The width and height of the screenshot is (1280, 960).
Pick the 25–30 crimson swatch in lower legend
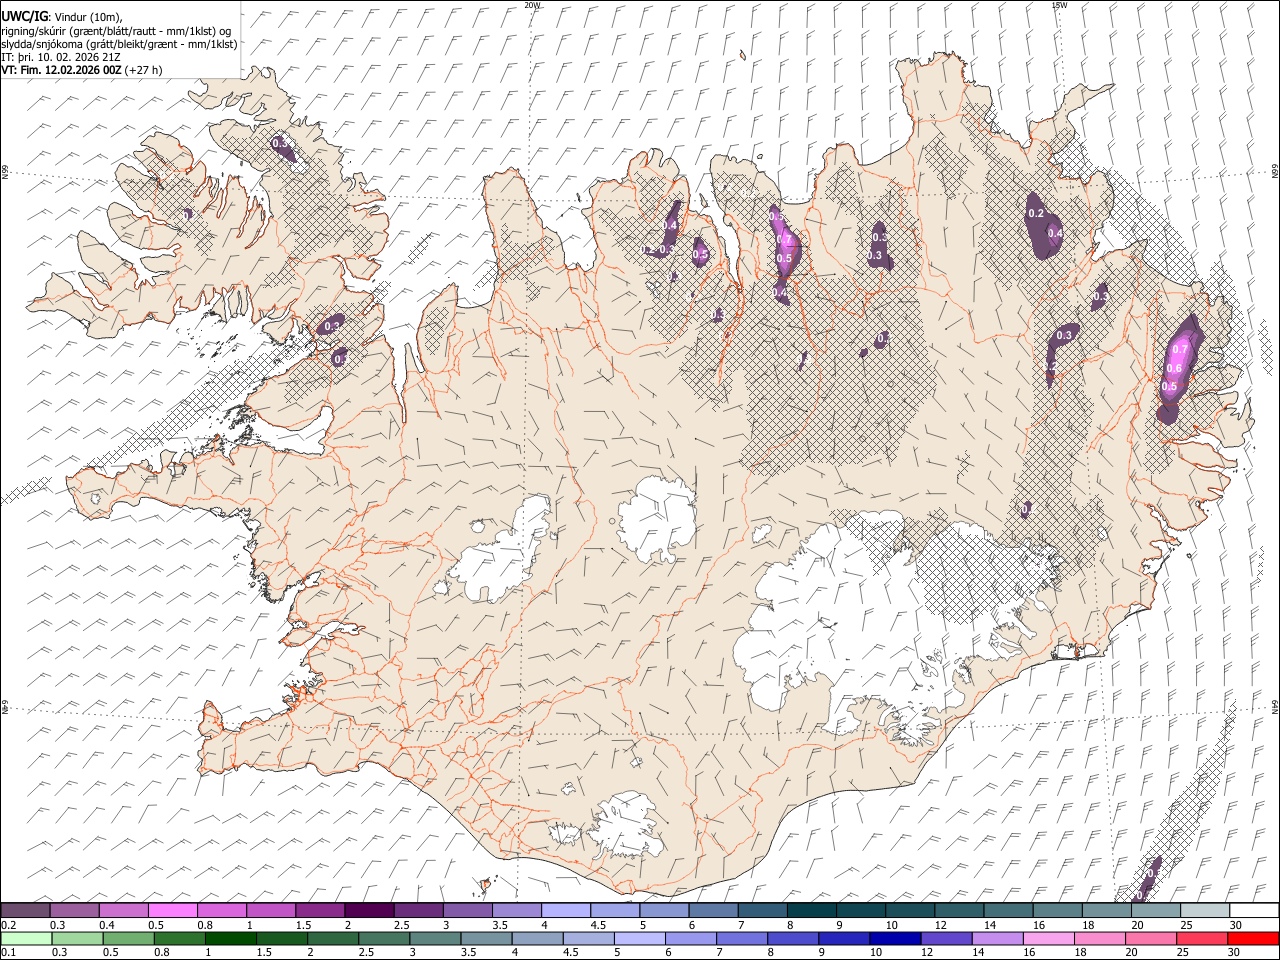1200,938
